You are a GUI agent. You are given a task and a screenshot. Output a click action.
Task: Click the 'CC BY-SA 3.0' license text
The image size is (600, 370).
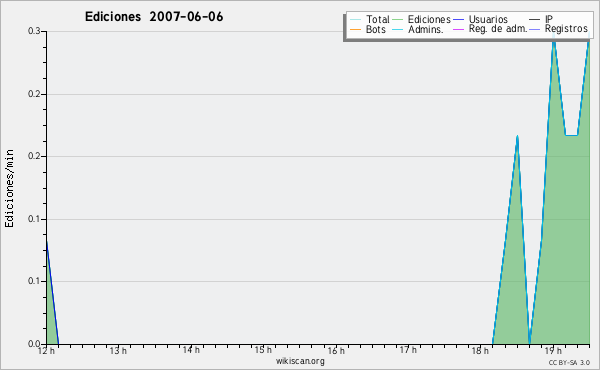coord(569,362)
